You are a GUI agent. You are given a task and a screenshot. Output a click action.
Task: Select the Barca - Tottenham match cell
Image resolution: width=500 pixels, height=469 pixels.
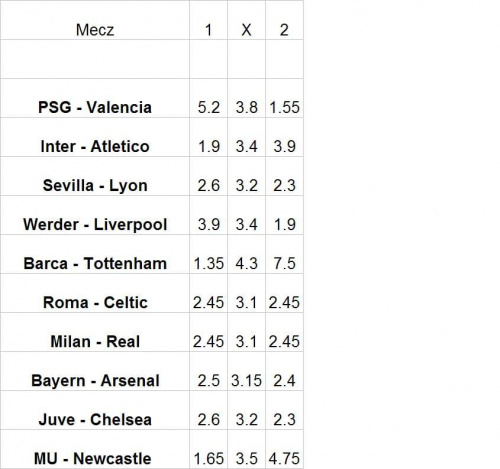click(95, 254)
